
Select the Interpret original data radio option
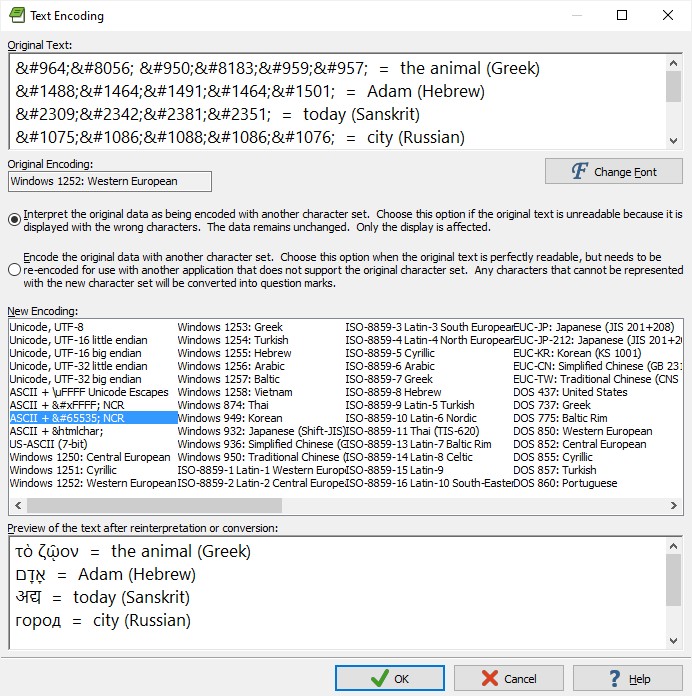pyautogui.click(x=14, y=219)
